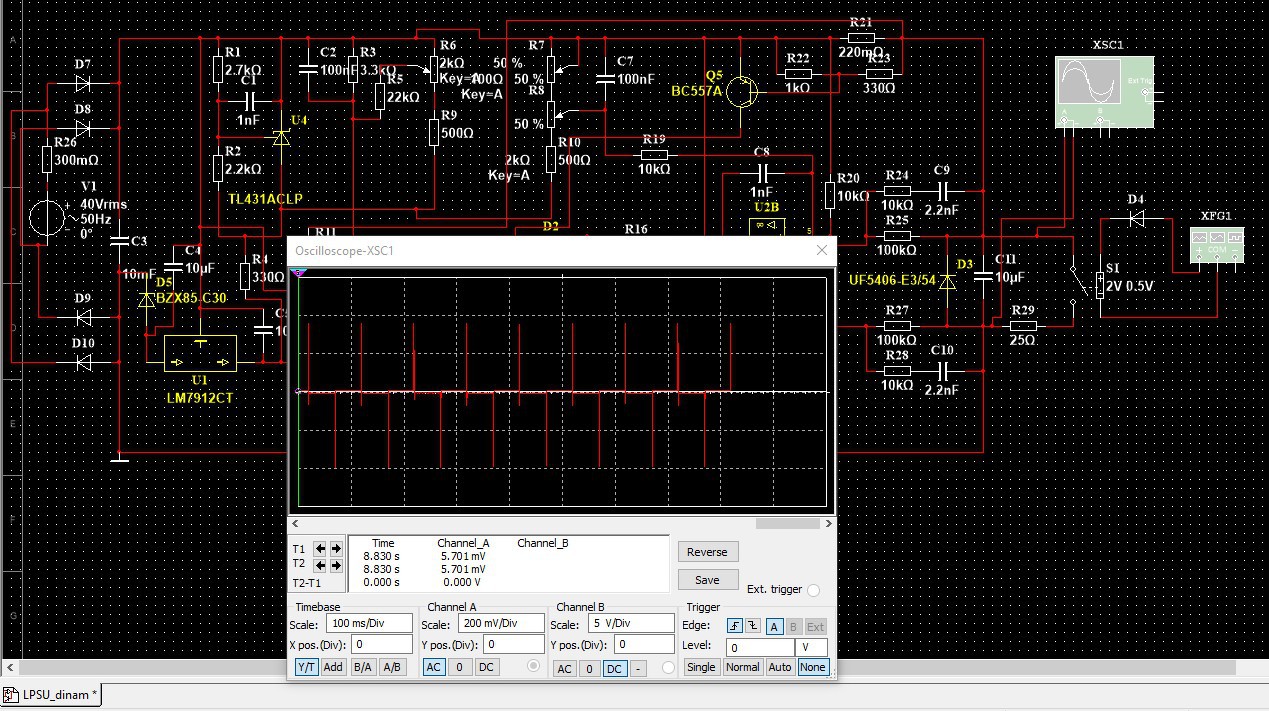Image resolution: width=1269 pixels, height=711 pixels.
Task: Move cursor T2 left with the arrow
Action: (320, 566)
